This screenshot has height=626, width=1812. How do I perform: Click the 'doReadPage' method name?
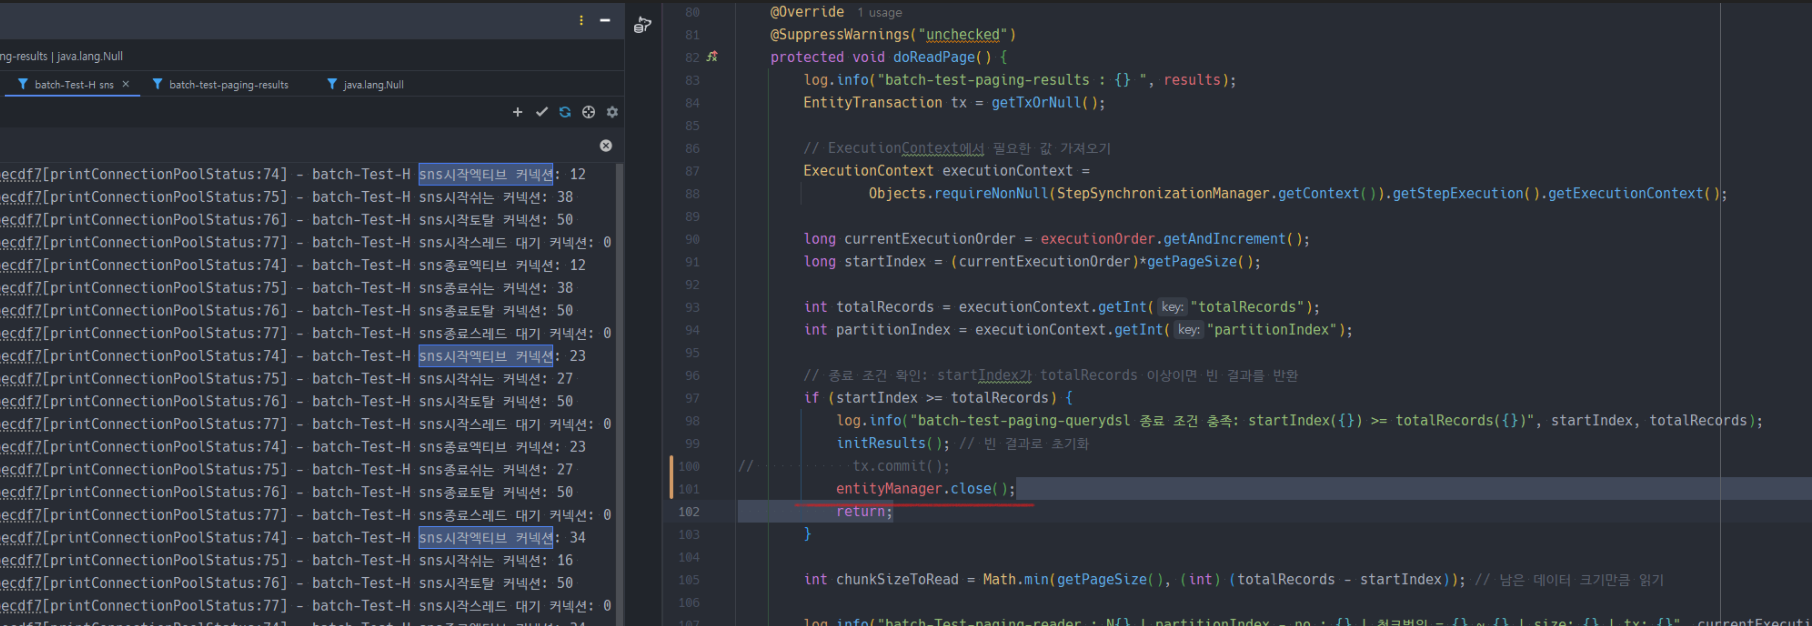tap(934, 58)
